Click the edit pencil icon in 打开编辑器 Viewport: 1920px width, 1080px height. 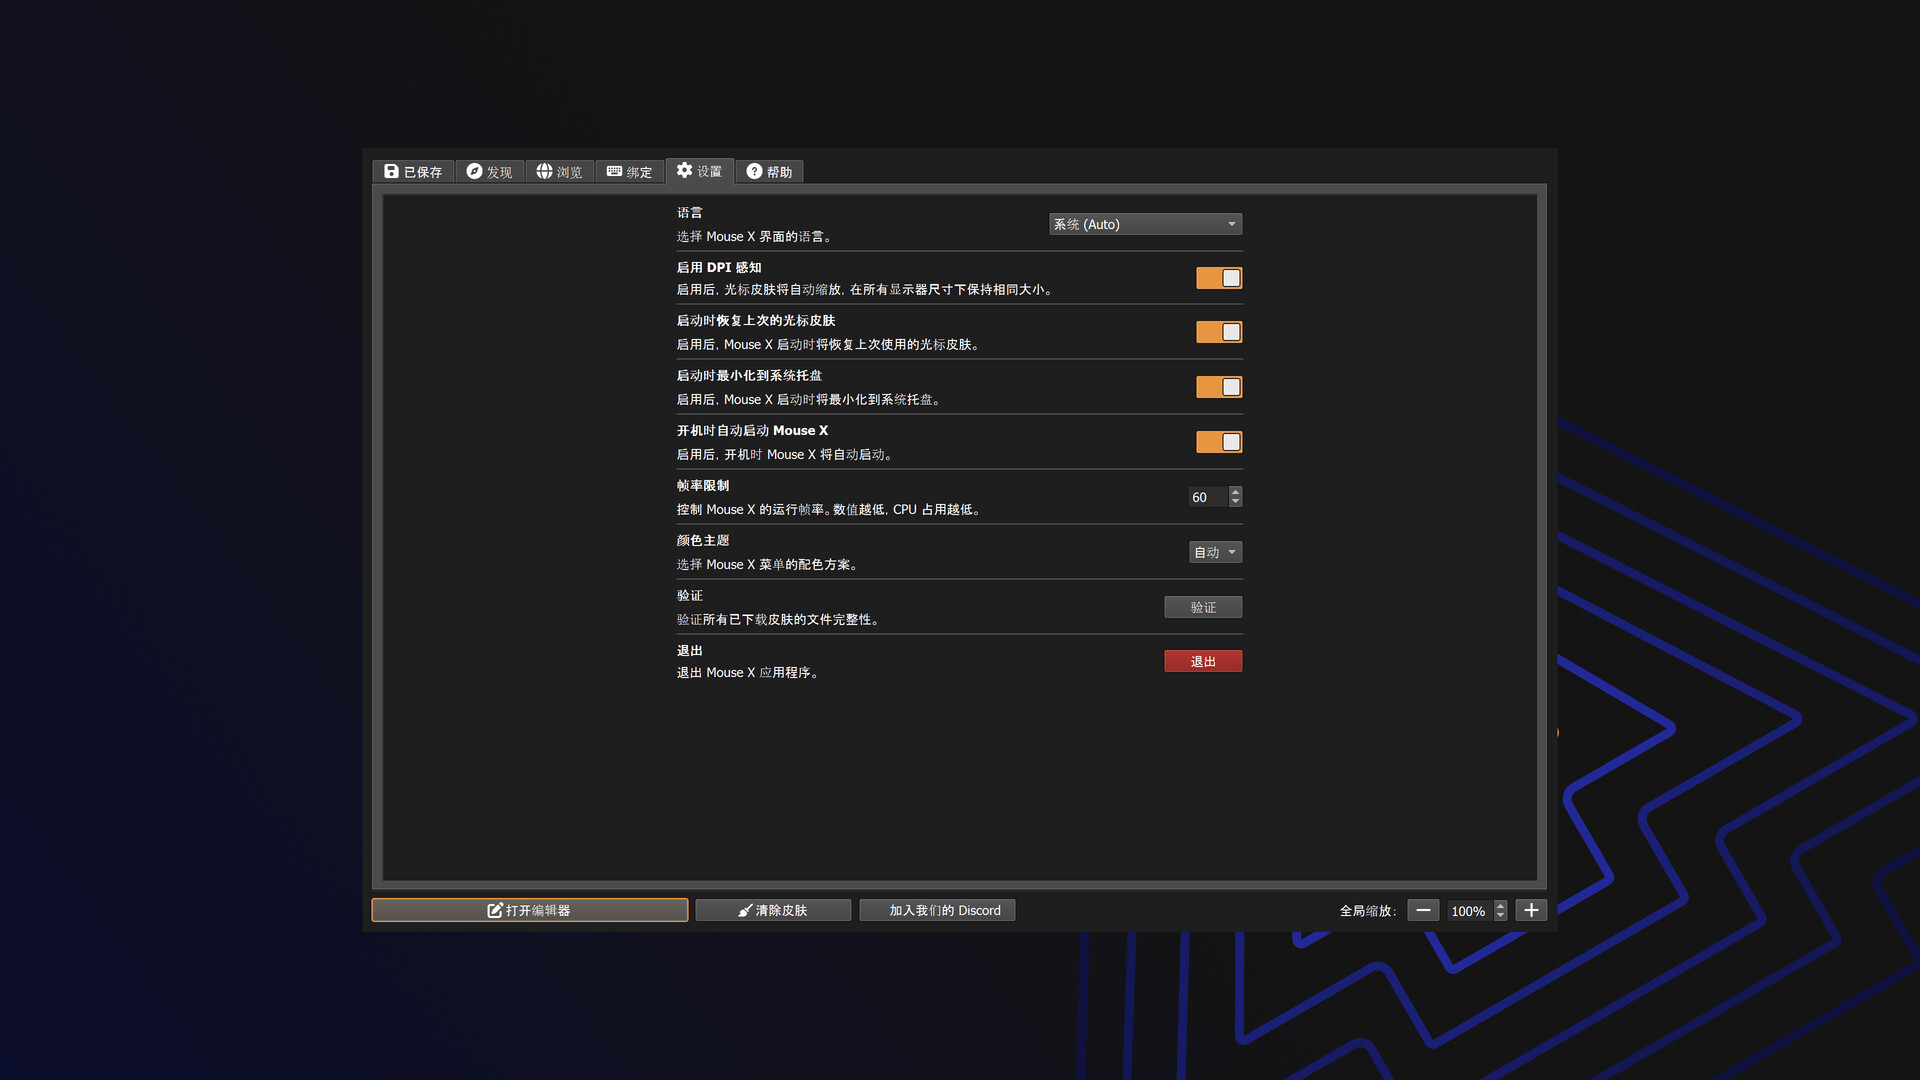pyautogui.click(x=494, y=910)
